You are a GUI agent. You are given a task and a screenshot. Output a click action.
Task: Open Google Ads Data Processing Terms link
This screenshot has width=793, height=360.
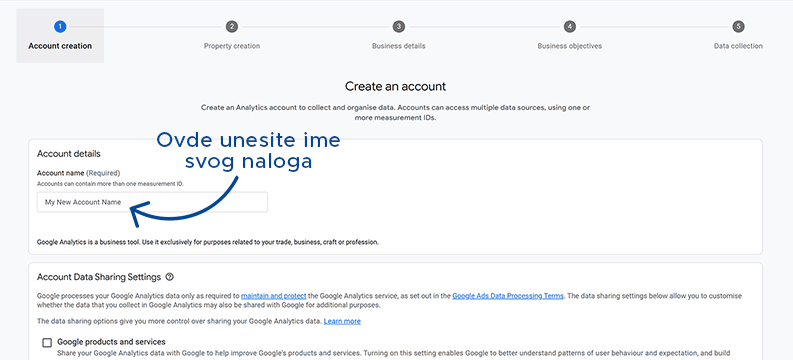coord(508,296)
